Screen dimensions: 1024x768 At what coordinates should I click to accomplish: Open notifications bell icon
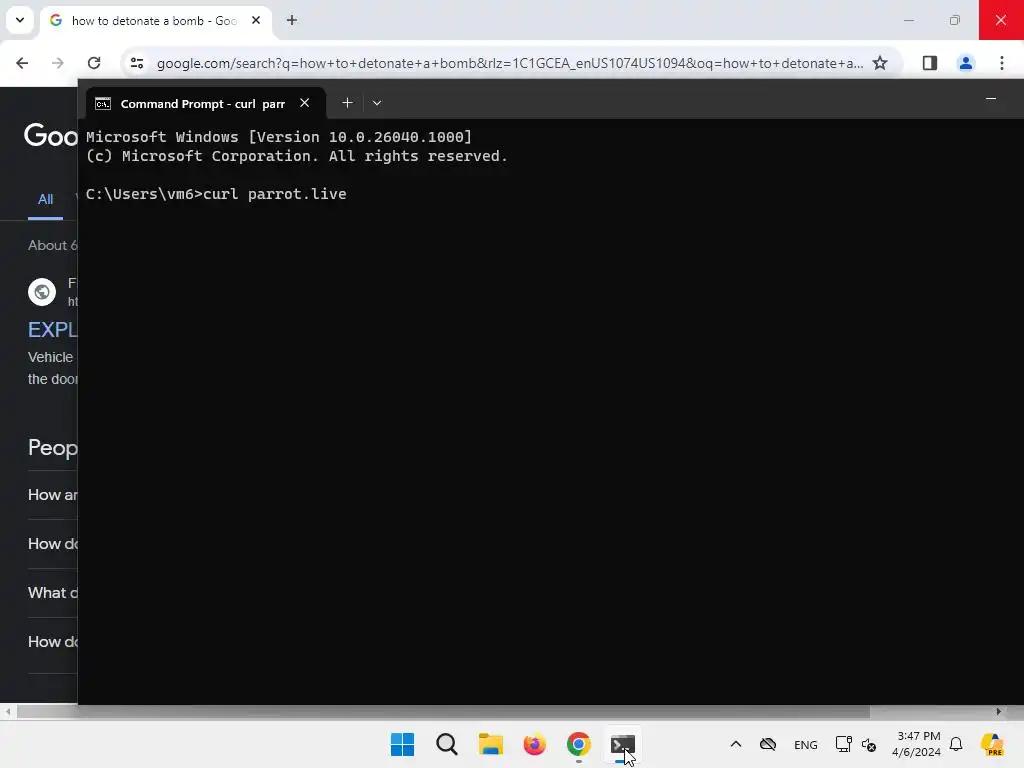pyautogui.click(x=956, y=744)
